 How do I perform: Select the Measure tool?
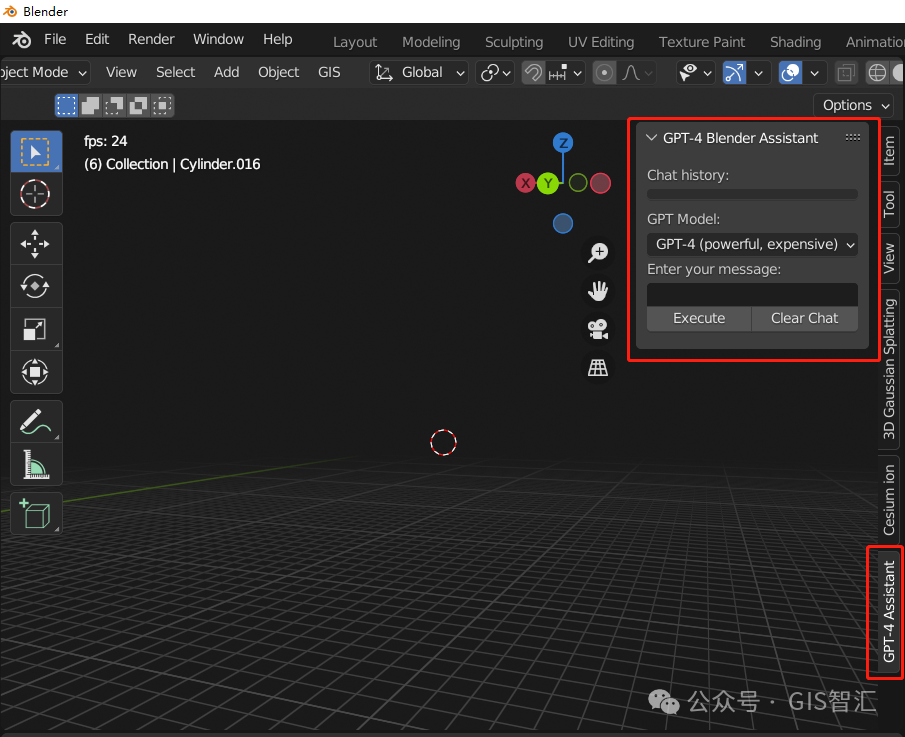(x=36, y=464)
